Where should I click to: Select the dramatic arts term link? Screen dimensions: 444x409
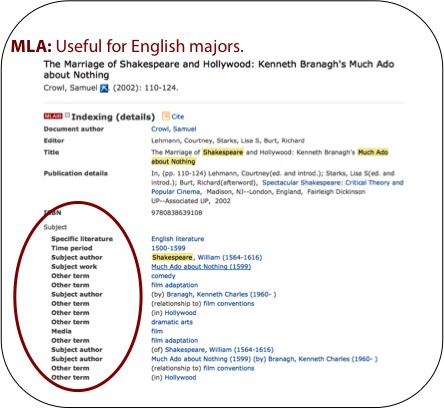pos(172,322)
